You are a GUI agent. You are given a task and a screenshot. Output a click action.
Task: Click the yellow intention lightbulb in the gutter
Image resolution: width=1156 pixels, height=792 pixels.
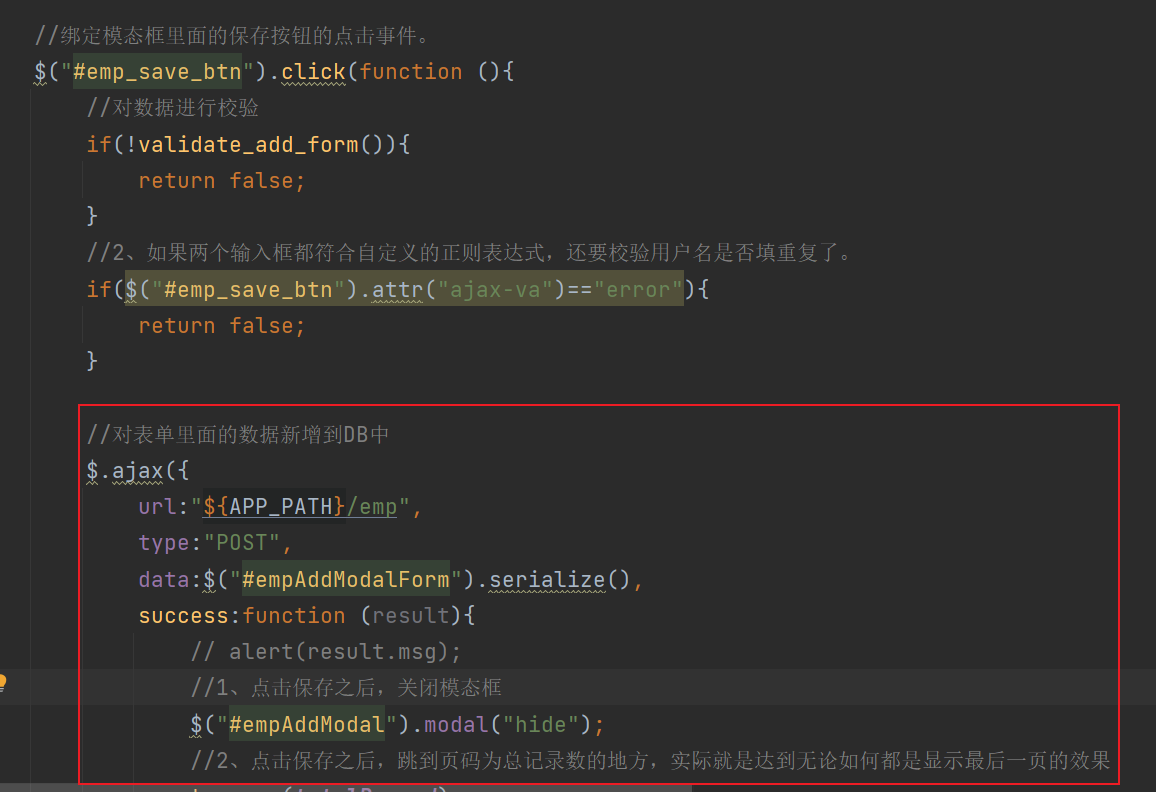[x=2, y=683]
